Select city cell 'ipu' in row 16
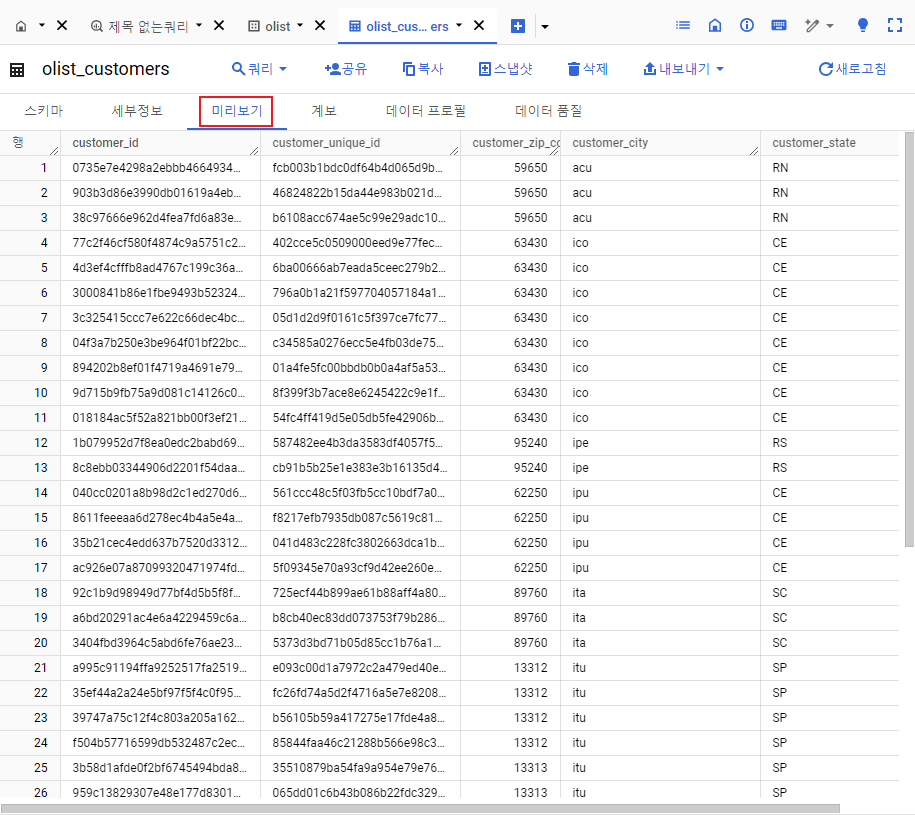The width and height of the screenshot is (915, 815). (661, 543)
